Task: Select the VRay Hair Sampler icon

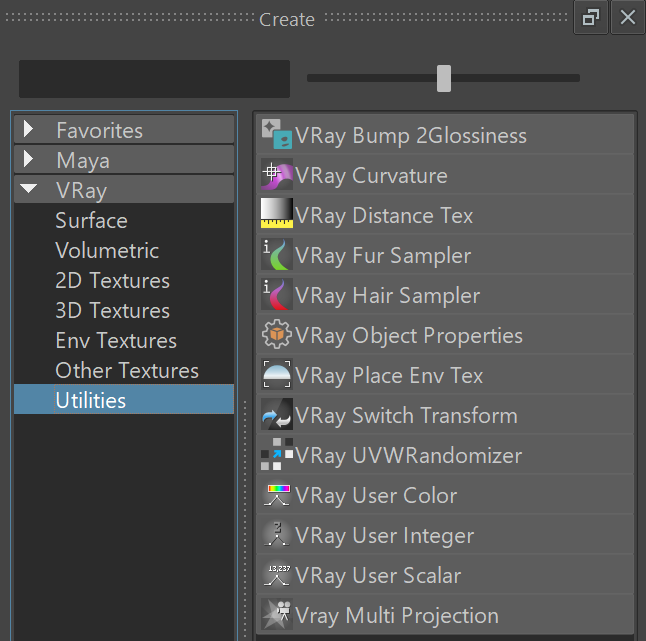Action: coord(277,294)
